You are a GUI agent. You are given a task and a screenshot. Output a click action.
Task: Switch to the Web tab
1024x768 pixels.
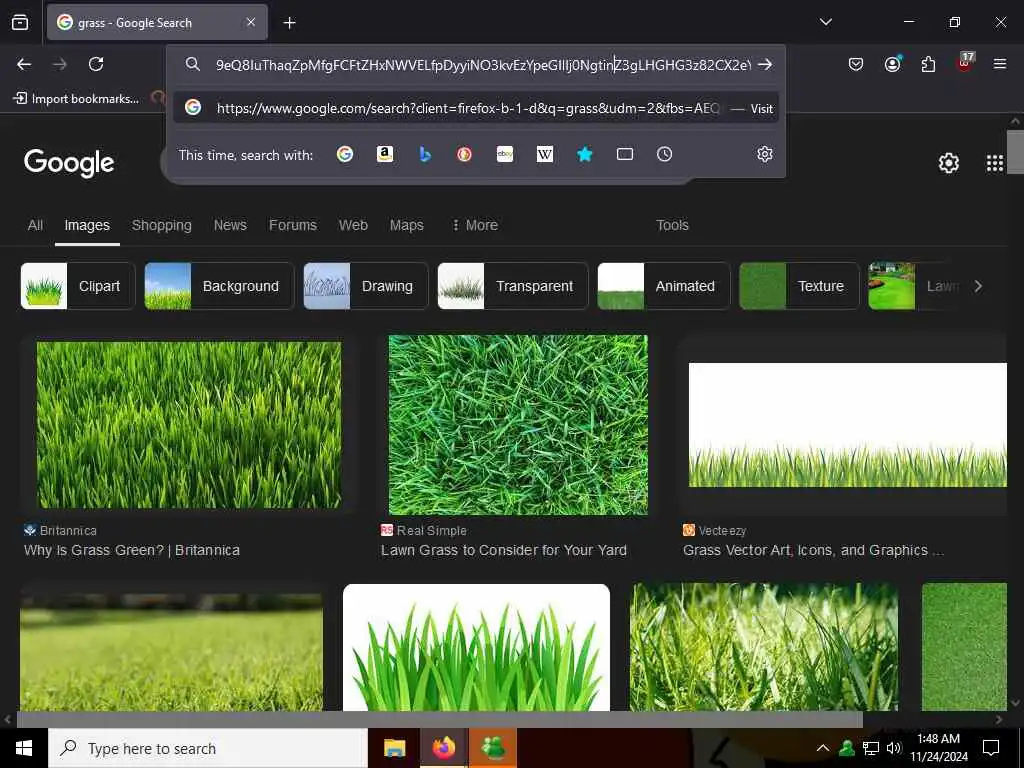(353, 225)
